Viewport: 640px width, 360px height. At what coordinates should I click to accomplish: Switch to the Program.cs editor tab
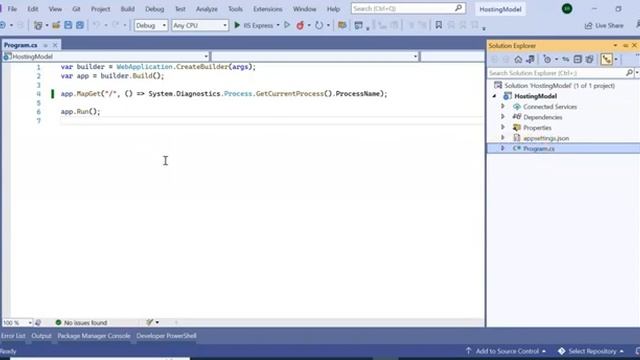pyautogui.click(x=20, y=45)
